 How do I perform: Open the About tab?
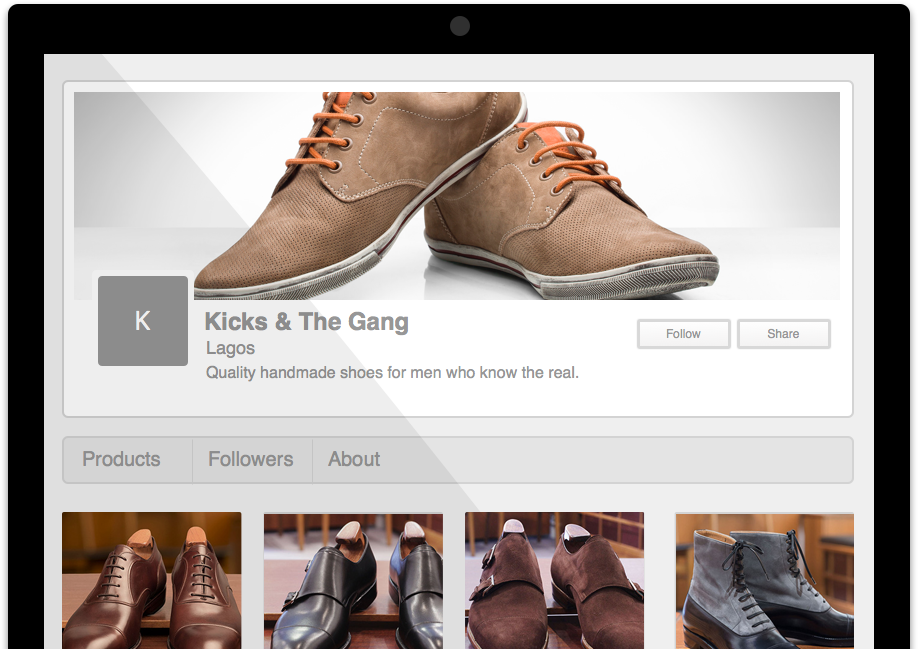[x=354, y=459]
